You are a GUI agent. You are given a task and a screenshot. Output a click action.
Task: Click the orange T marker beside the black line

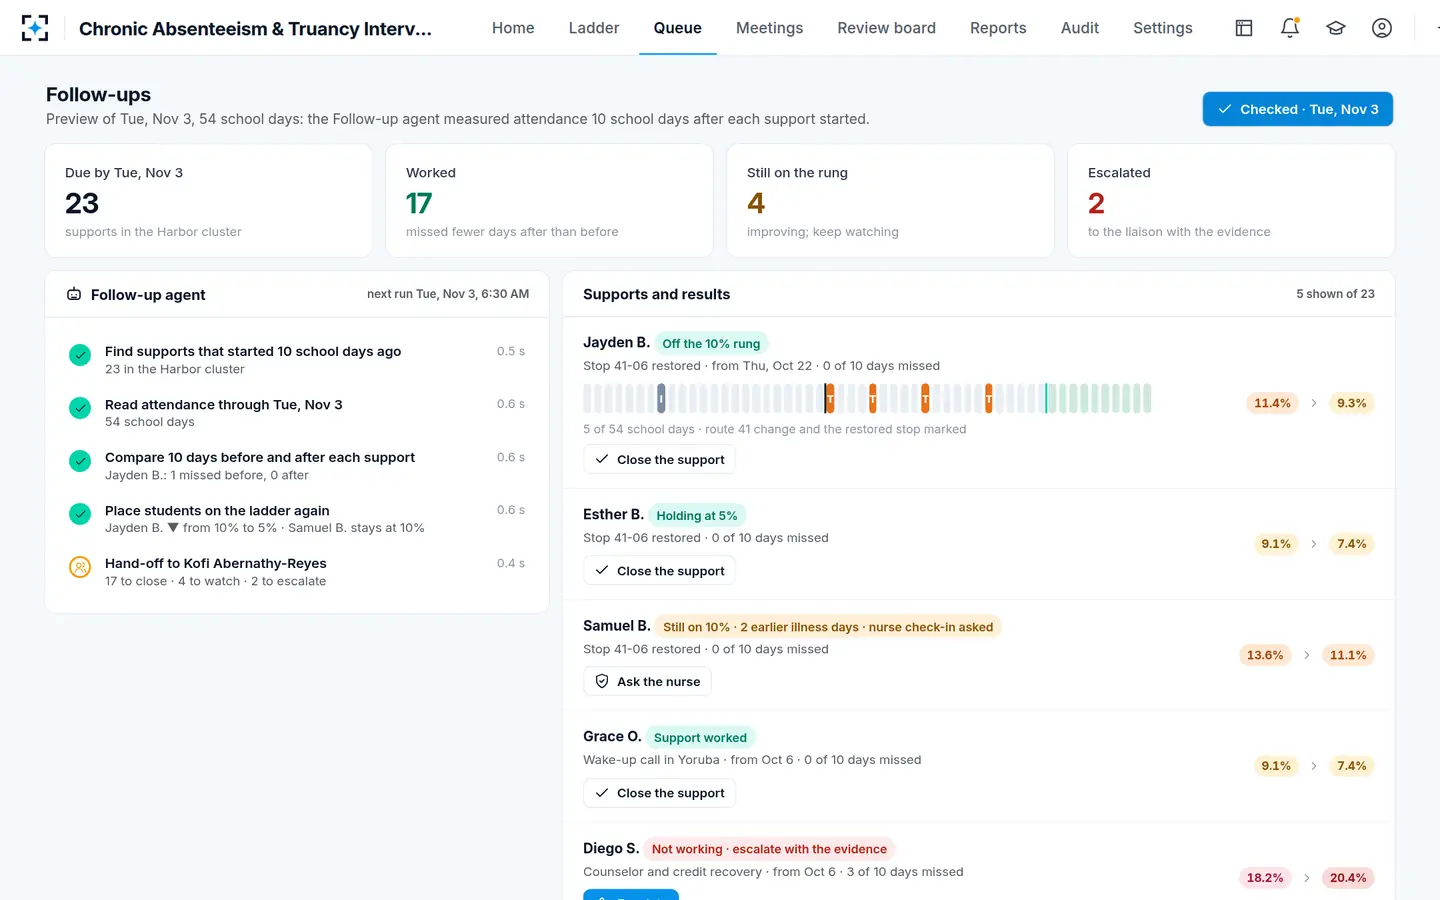tap(830, 399)
